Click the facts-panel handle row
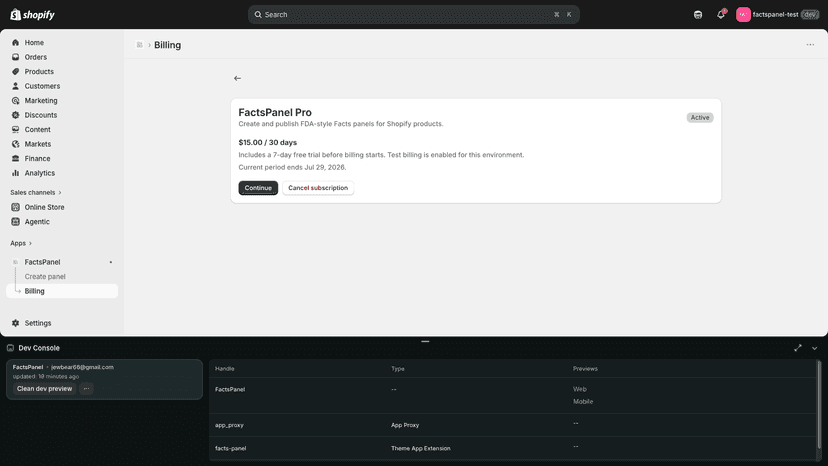828x466 pixels. point(512,448)
